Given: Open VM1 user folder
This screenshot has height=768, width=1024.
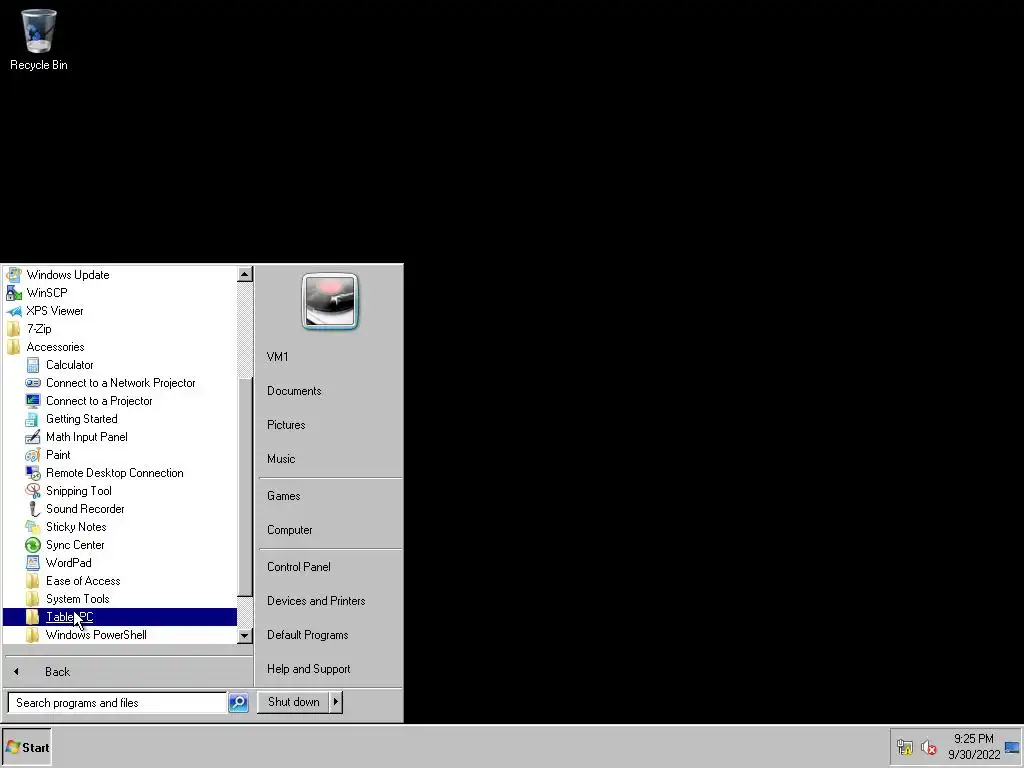Looking at the screenshot, I should click(278, 357).
